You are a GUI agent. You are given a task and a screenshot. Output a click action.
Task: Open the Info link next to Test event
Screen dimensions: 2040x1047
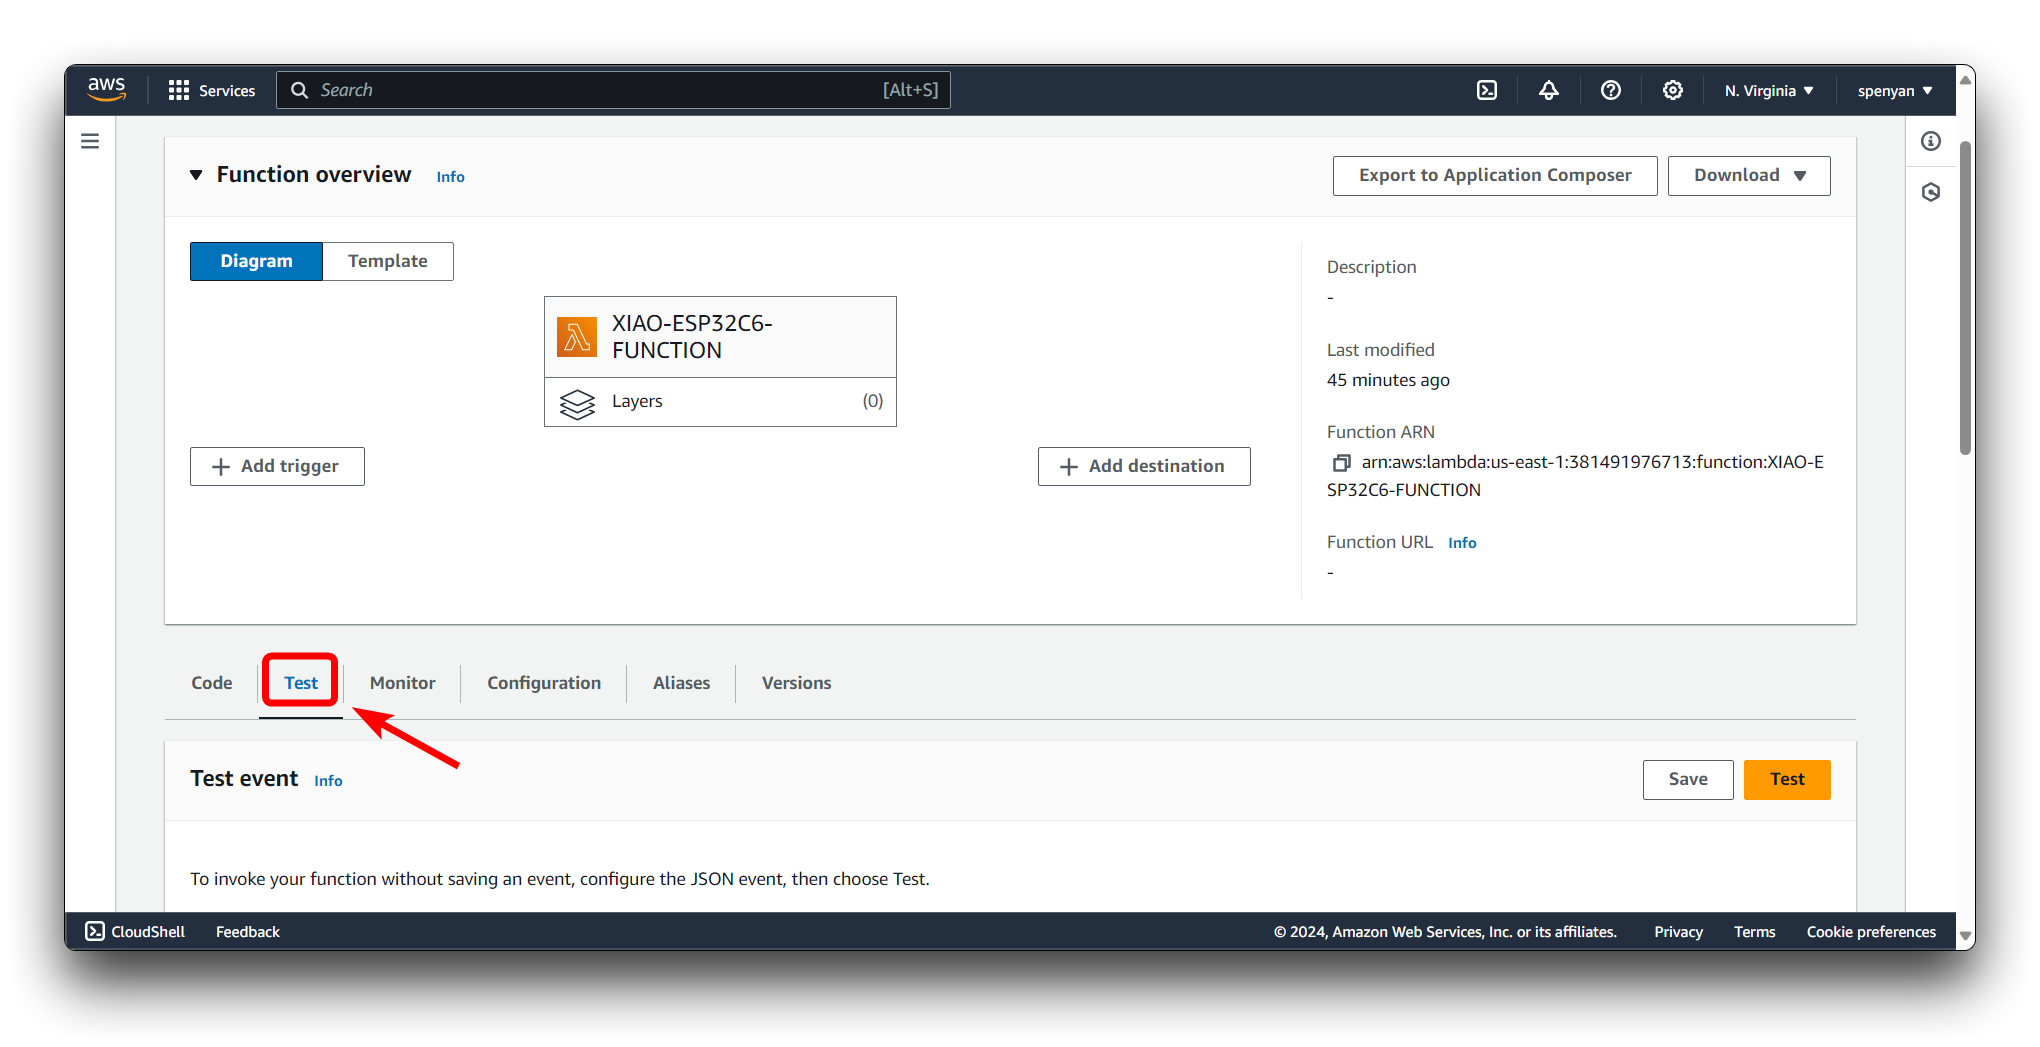(328, 781)
